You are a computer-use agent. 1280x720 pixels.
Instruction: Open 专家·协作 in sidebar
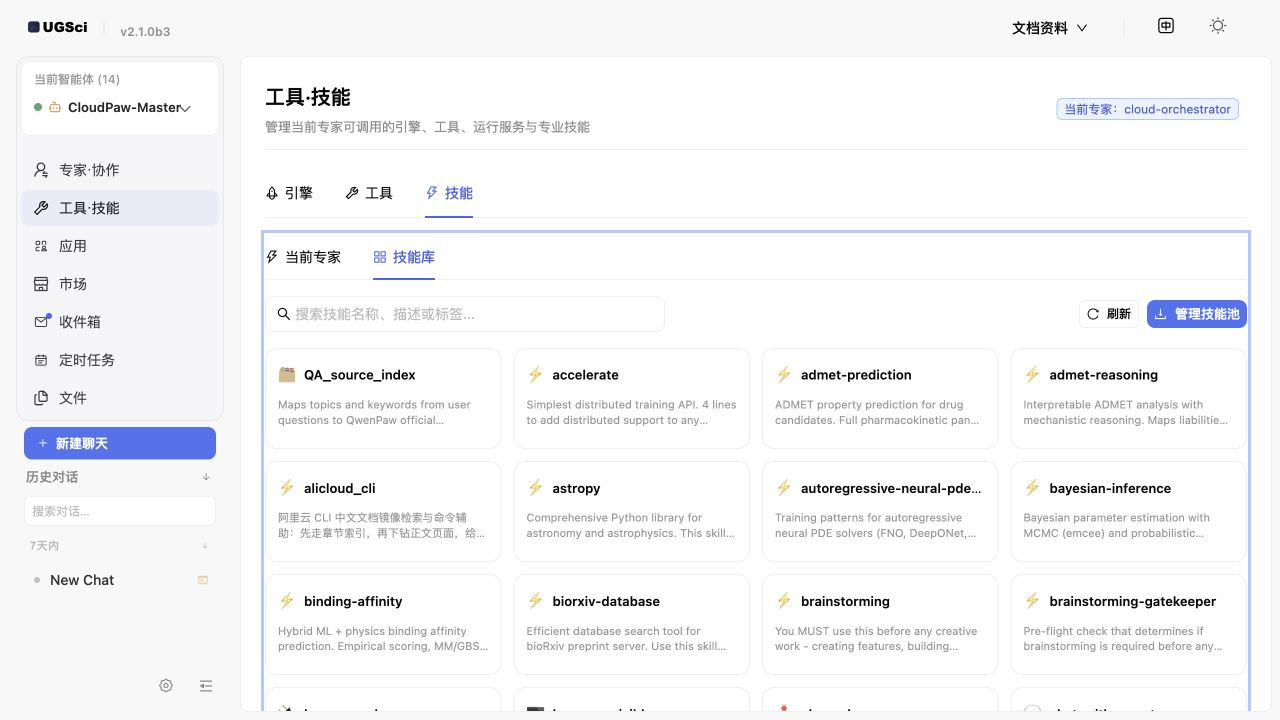click(x=120, y=170)
